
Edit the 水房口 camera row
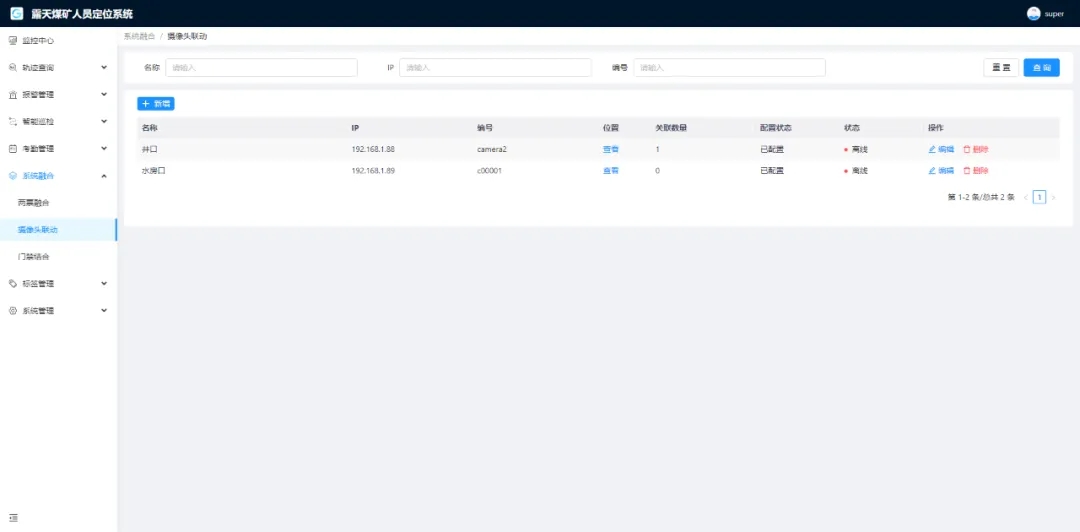pos(941,170)
